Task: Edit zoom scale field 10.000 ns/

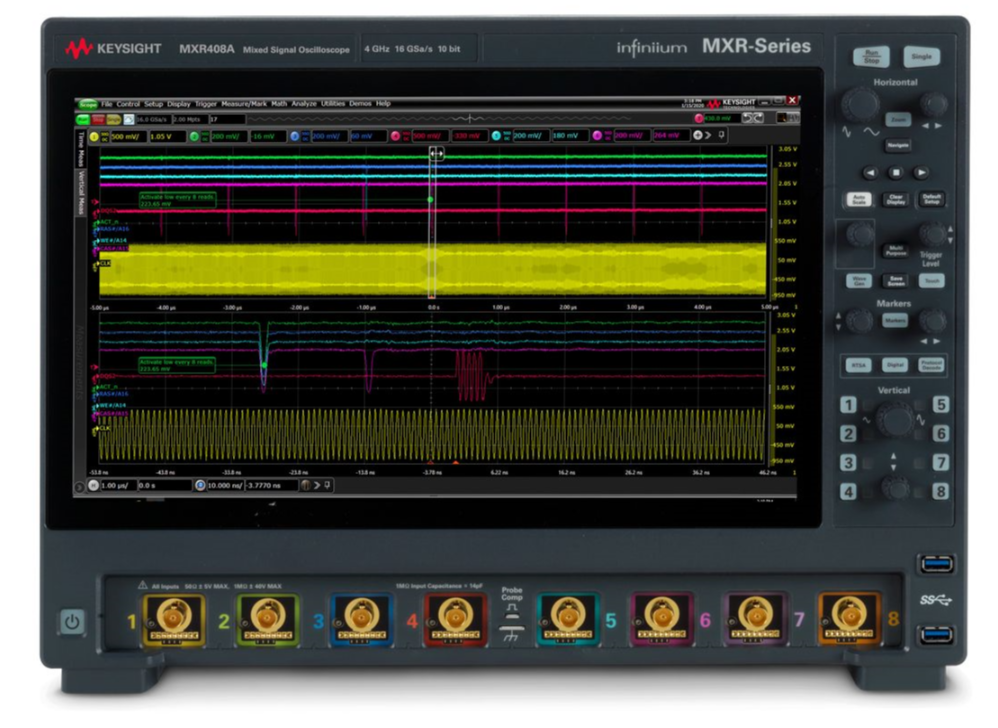Action: (225, 486)
